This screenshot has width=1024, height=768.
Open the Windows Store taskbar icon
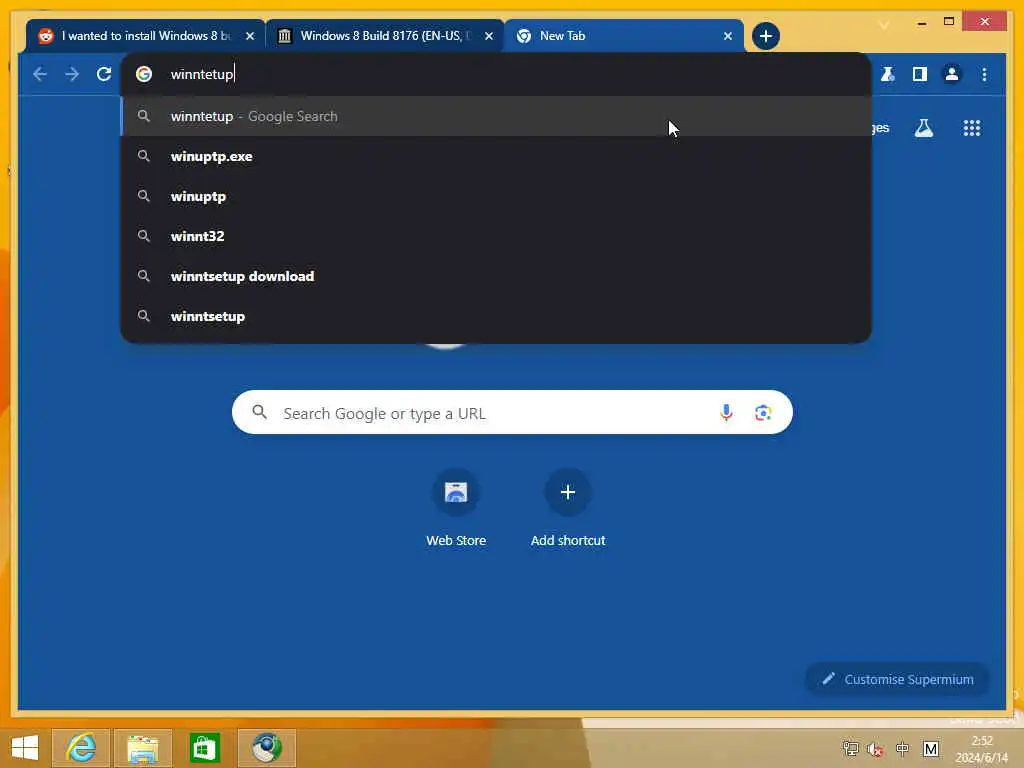[204, 748]
